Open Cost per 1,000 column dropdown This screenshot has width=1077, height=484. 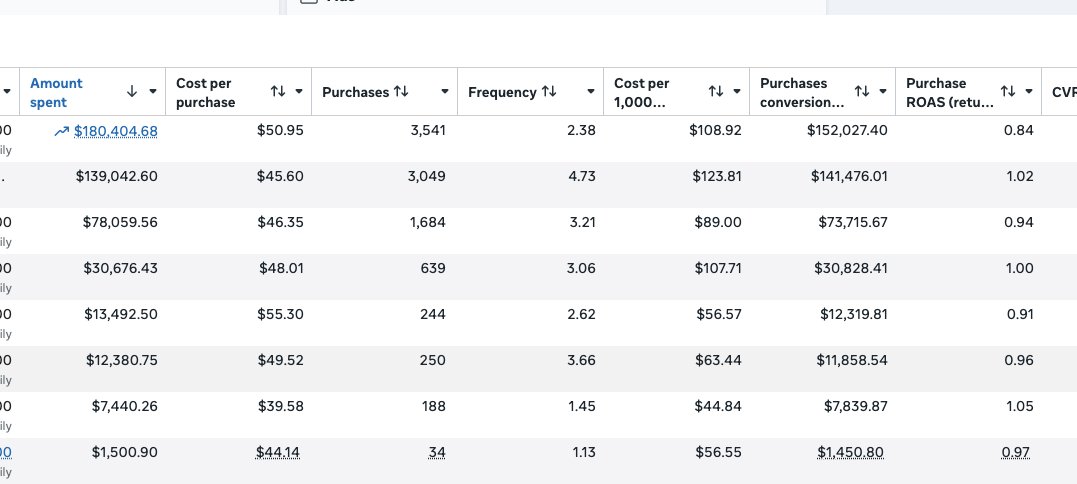click(737, 91)
